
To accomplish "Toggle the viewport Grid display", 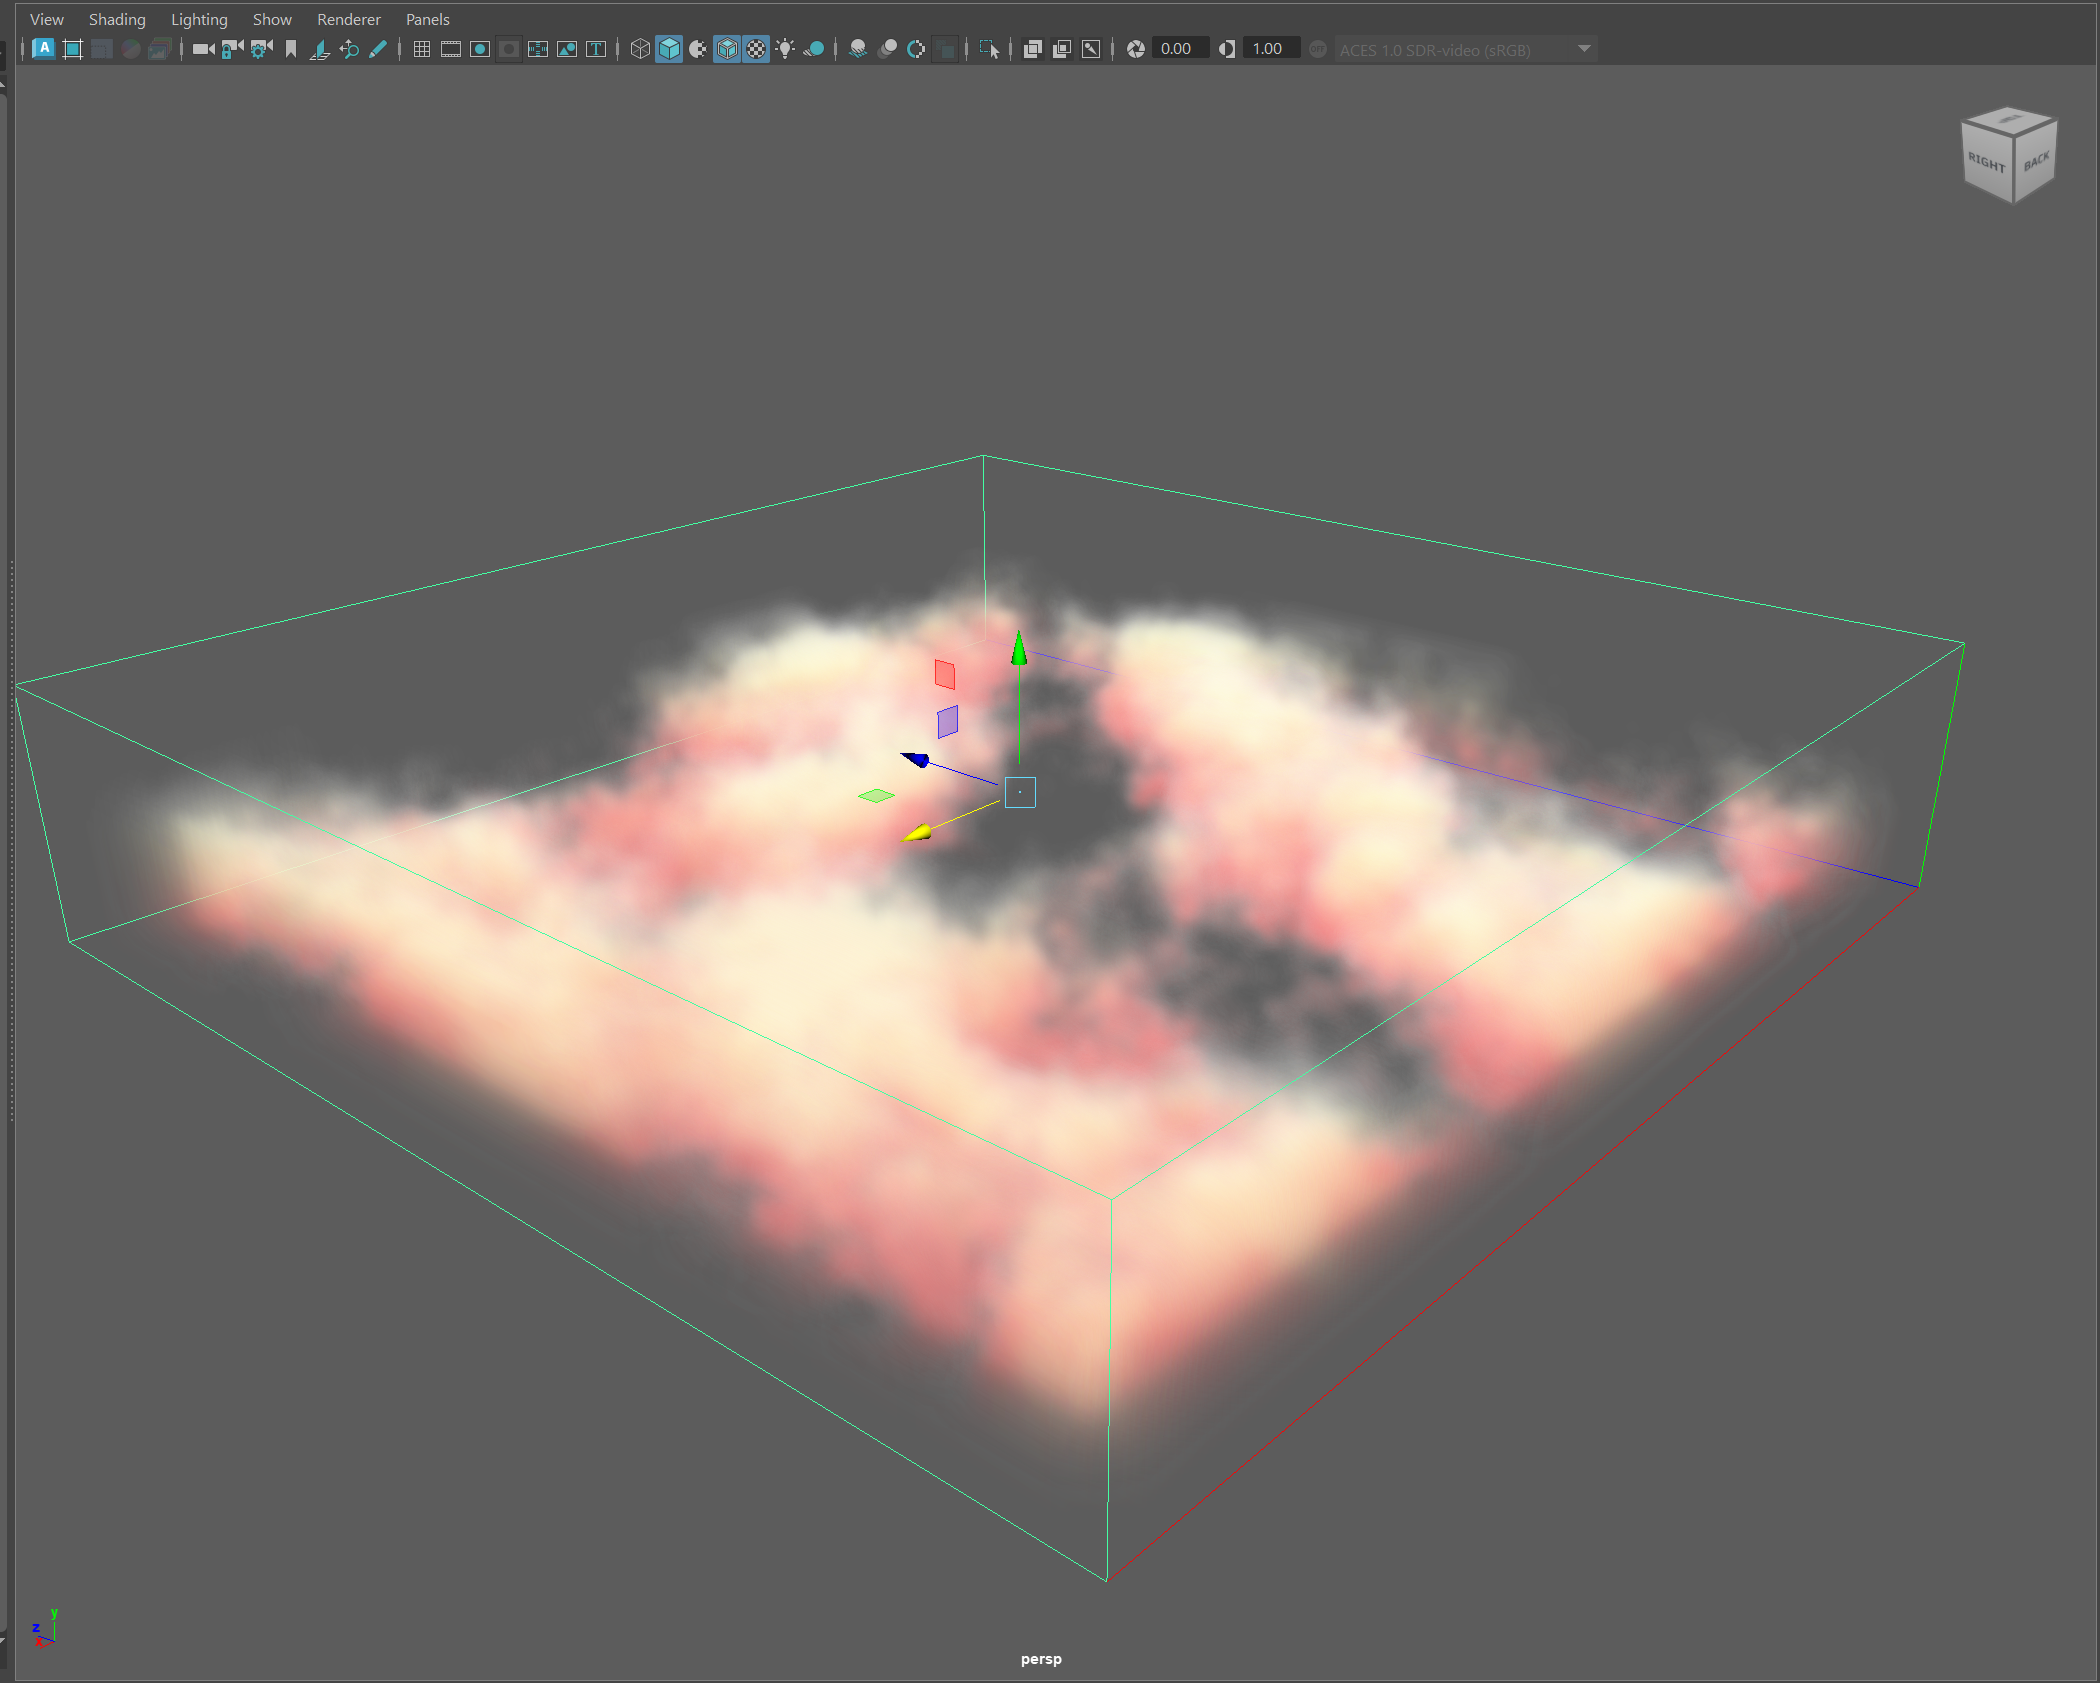I will (x=422, y=49).
